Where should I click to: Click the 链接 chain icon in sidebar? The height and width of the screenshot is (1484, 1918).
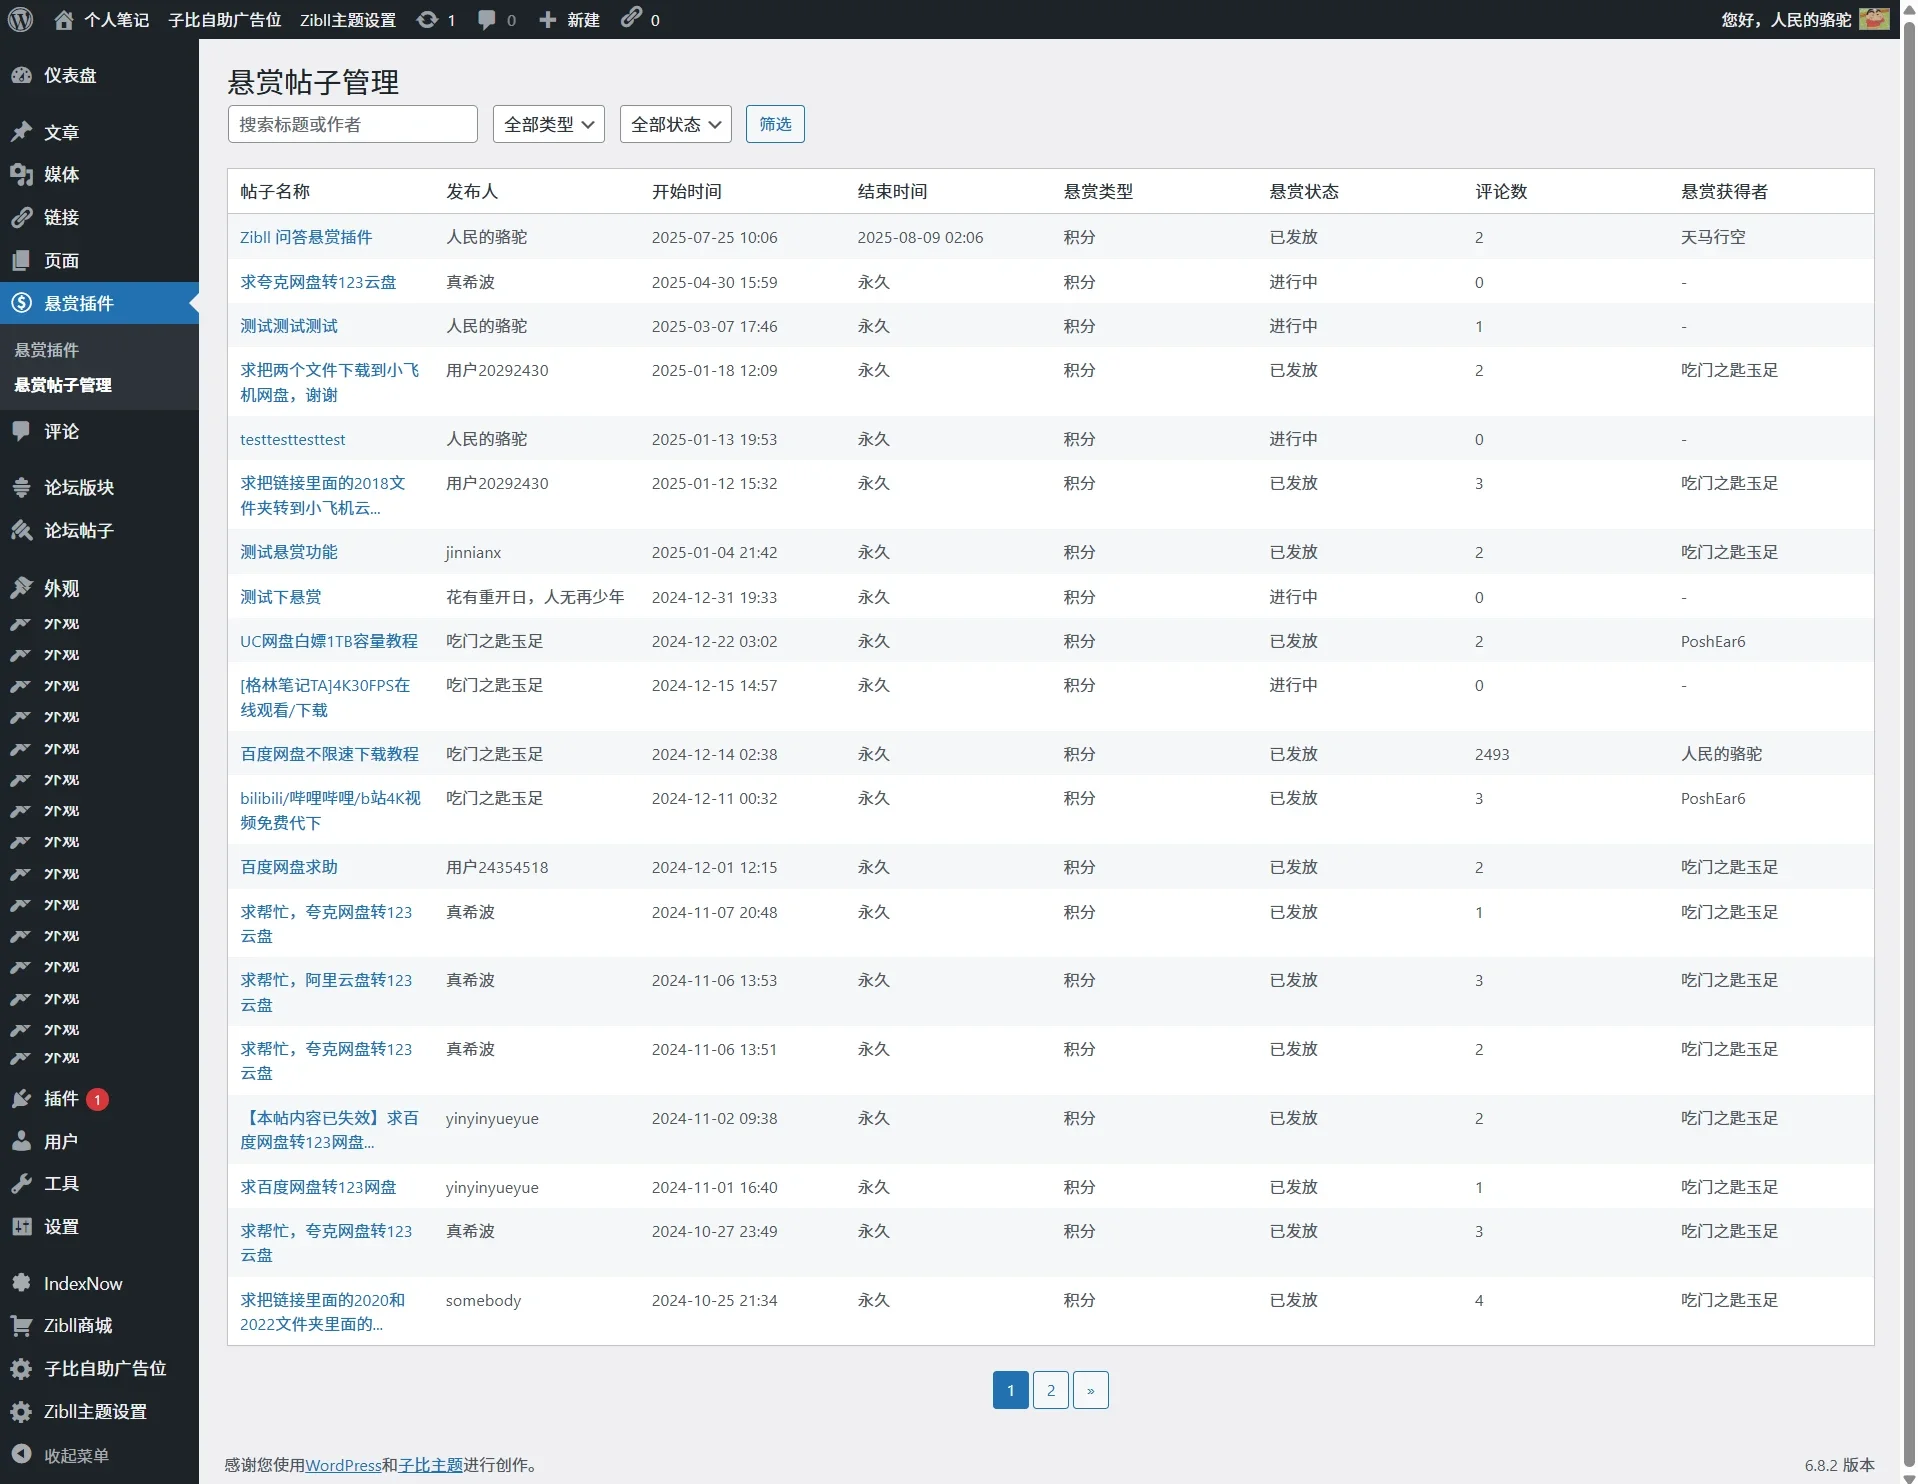(x=22, y=217)
